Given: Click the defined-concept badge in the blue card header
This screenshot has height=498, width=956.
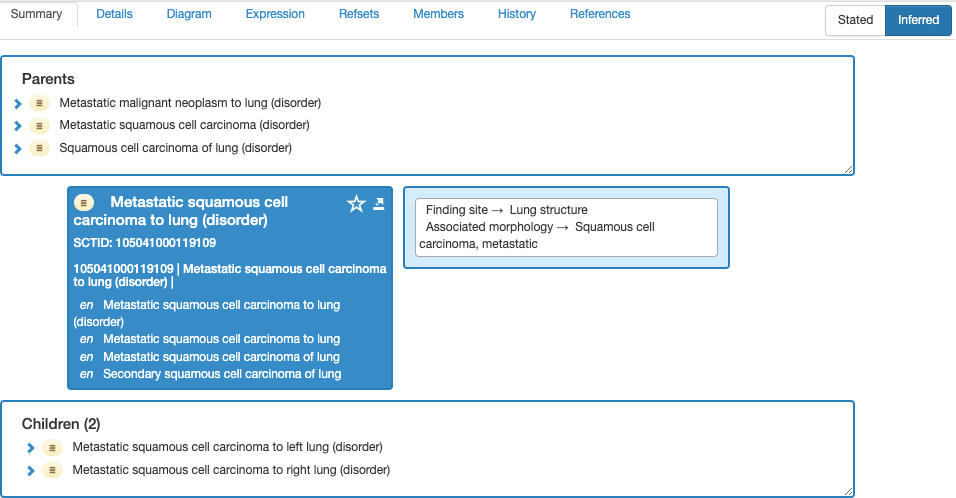Looking at the screenshot, I should [x=84, y=202].
